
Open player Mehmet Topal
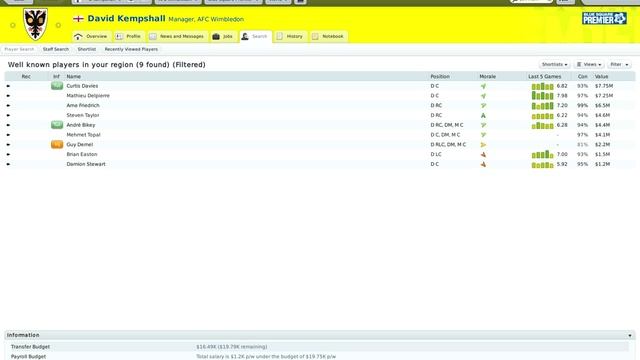pos(83,135)
